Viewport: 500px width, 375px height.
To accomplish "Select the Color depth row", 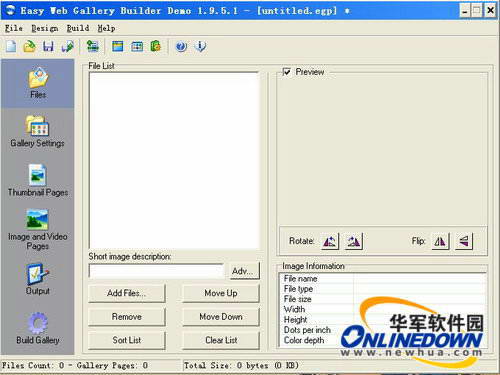I will point(382,340).
